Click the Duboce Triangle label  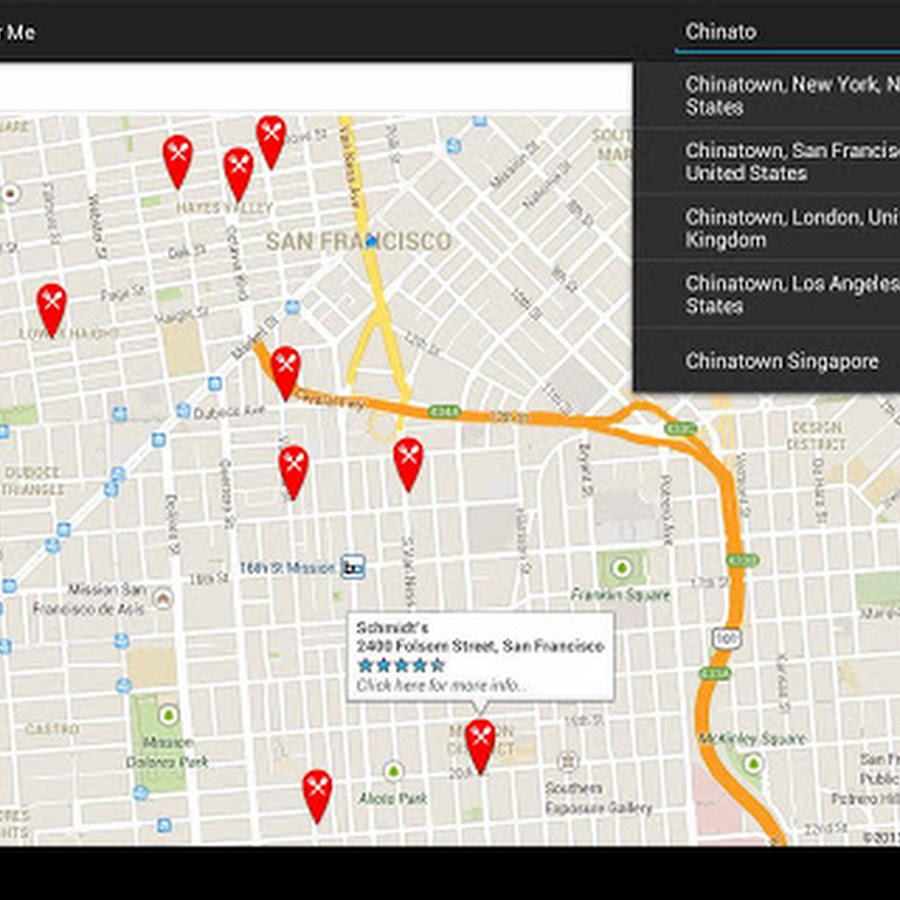point(33,481)
